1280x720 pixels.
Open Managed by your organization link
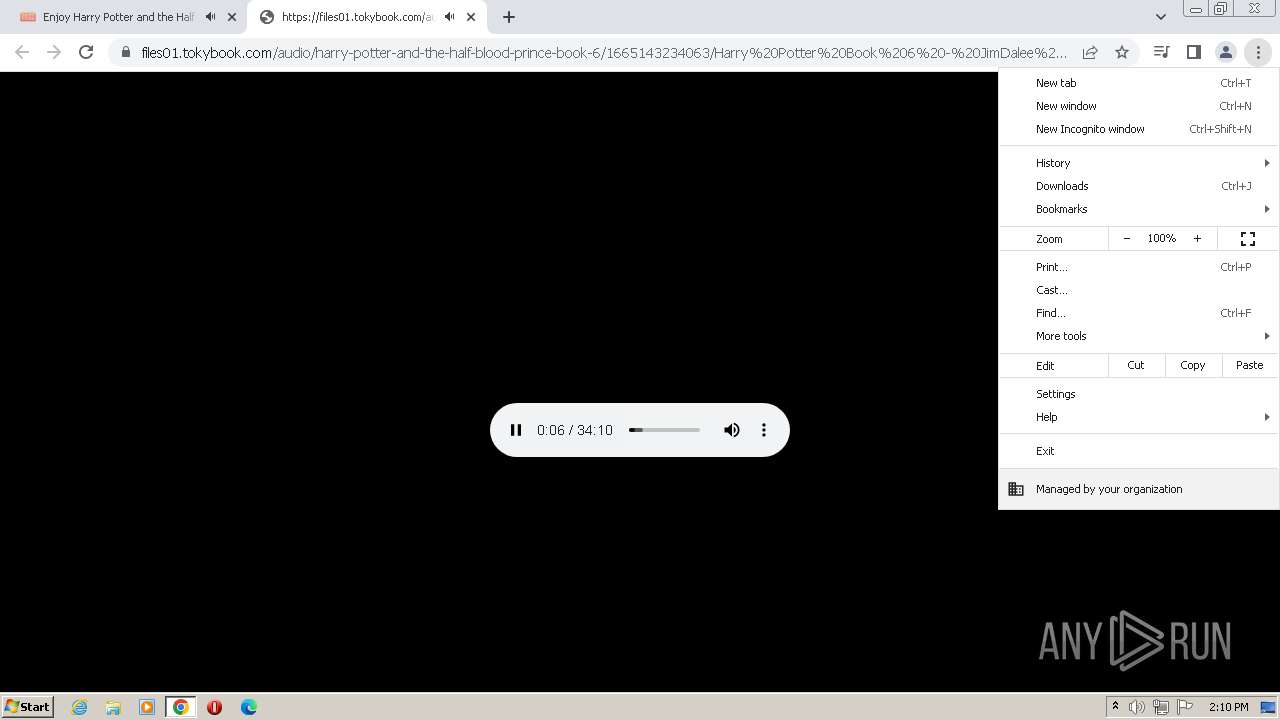point(1139,489)
